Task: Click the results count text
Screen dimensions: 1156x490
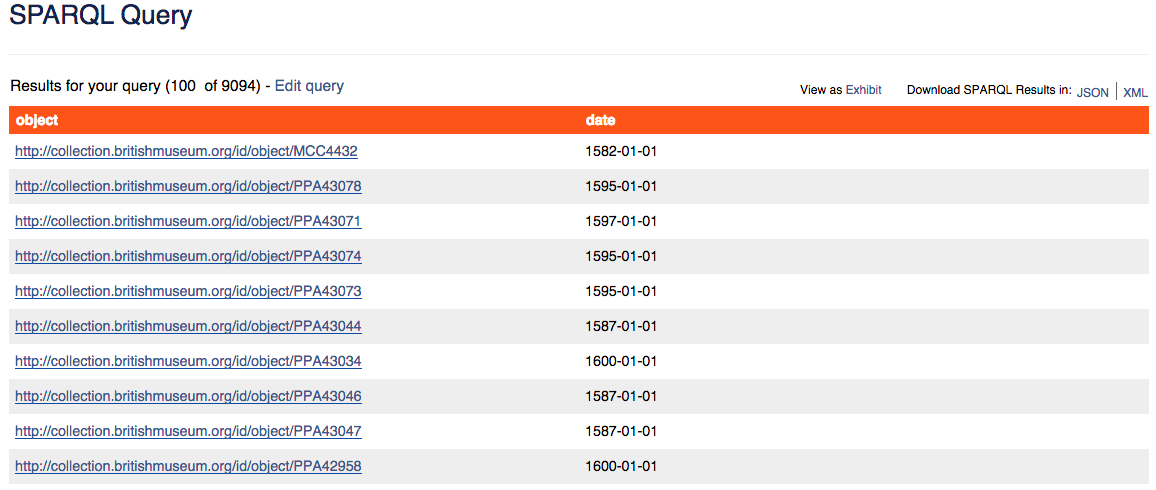Action: point(135,87)
